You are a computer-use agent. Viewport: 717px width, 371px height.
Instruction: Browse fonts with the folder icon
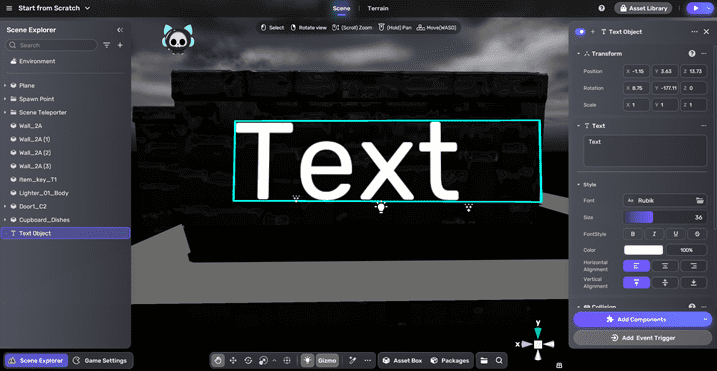click(x=699, y=200)
